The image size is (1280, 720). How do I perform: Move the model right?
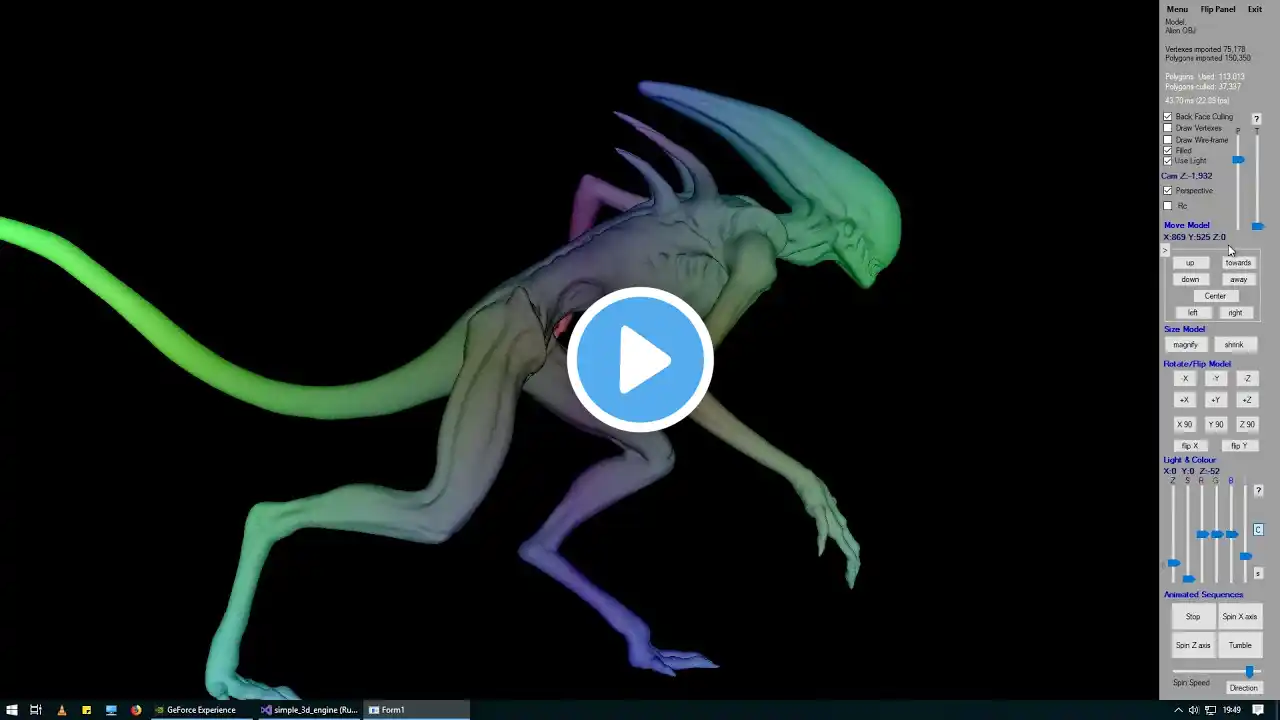[1235, 313]
